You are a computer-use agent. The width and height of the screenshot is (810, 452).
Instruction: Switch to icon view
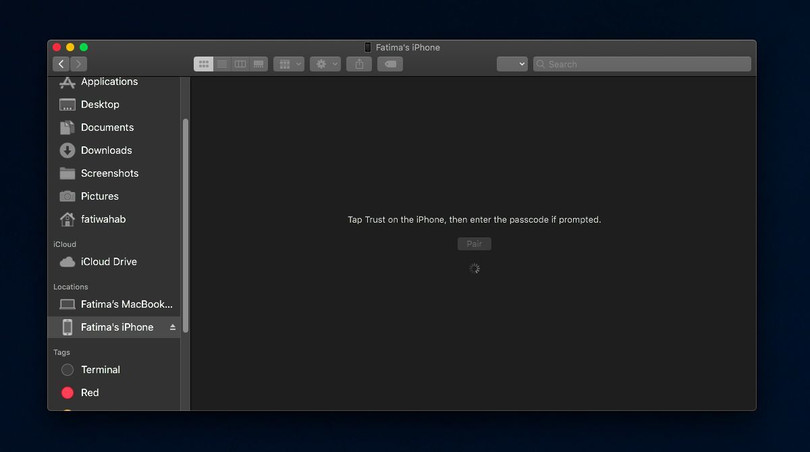tap(204, 64)
